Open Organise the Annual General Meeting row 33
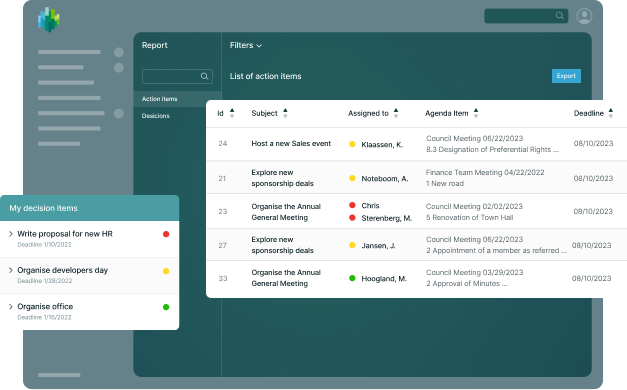Screen dimensions: 627x390 286,278
